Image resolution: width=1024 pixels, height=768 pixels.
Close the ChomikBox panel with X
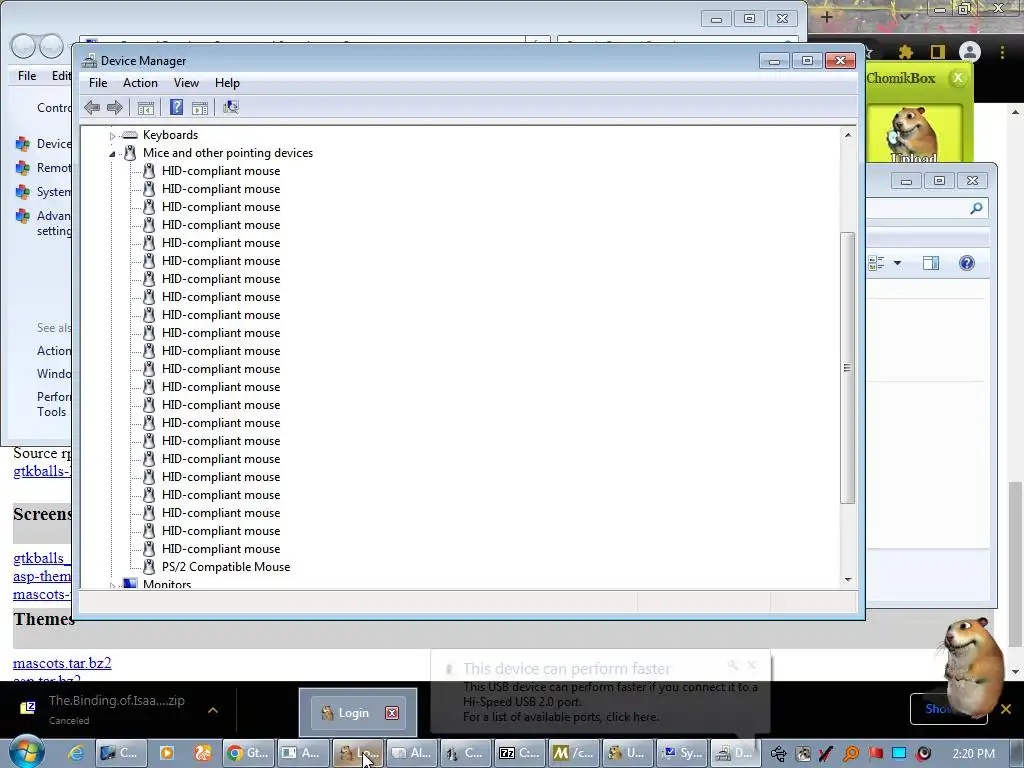coord(958,78)
